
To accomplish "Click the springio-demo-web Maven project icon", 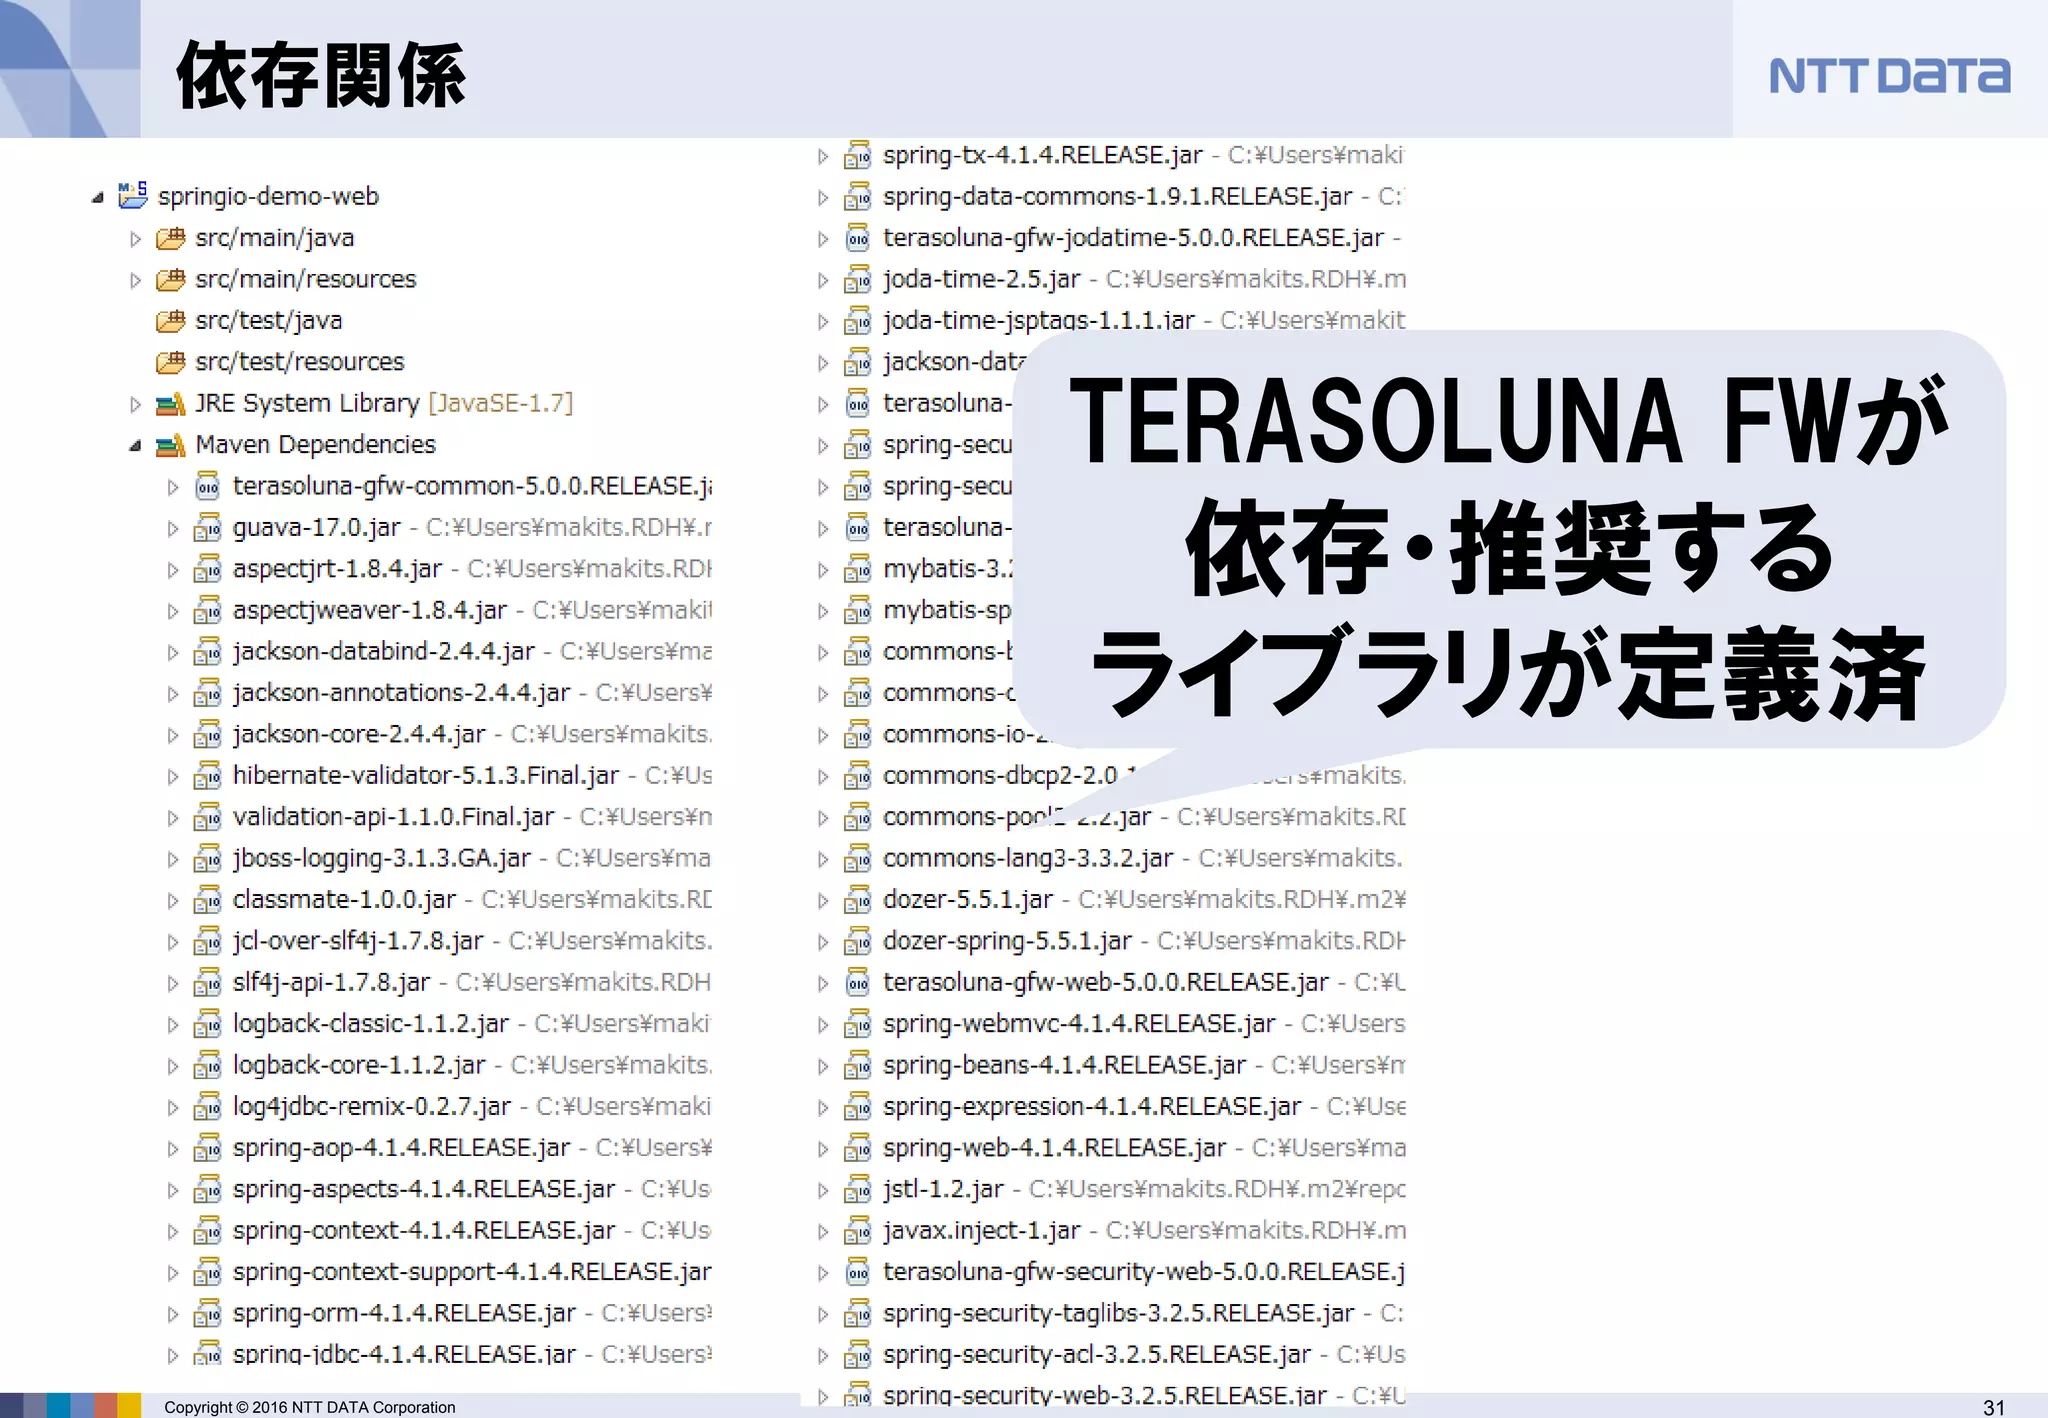I will (x=132, y=195).
